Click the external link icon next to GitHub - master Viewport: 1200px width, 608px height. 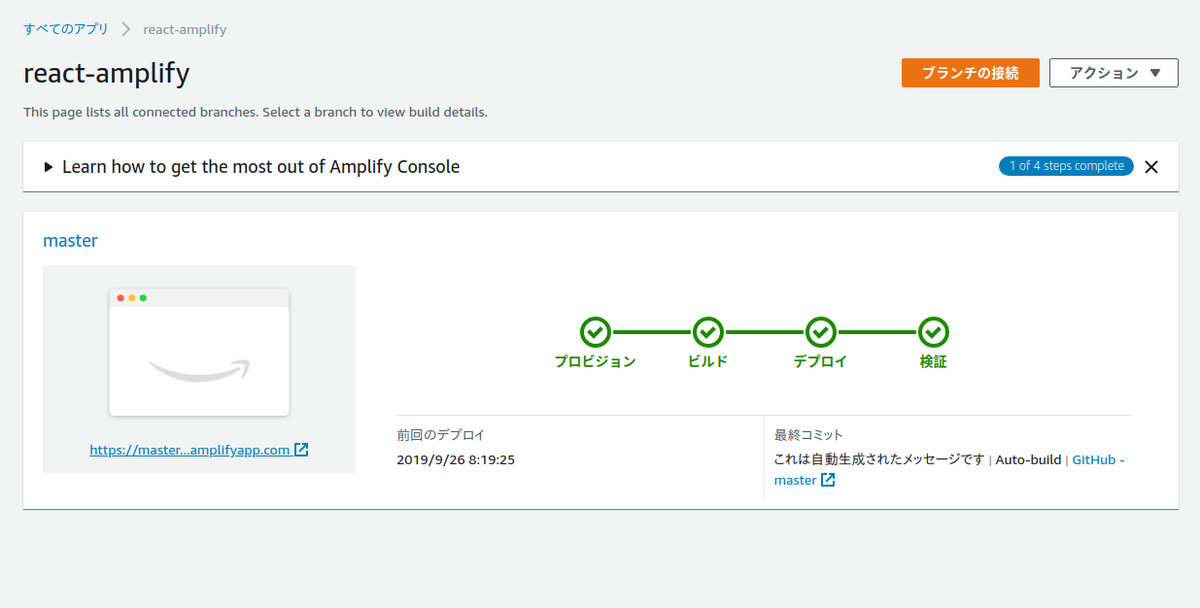(830, 479)
